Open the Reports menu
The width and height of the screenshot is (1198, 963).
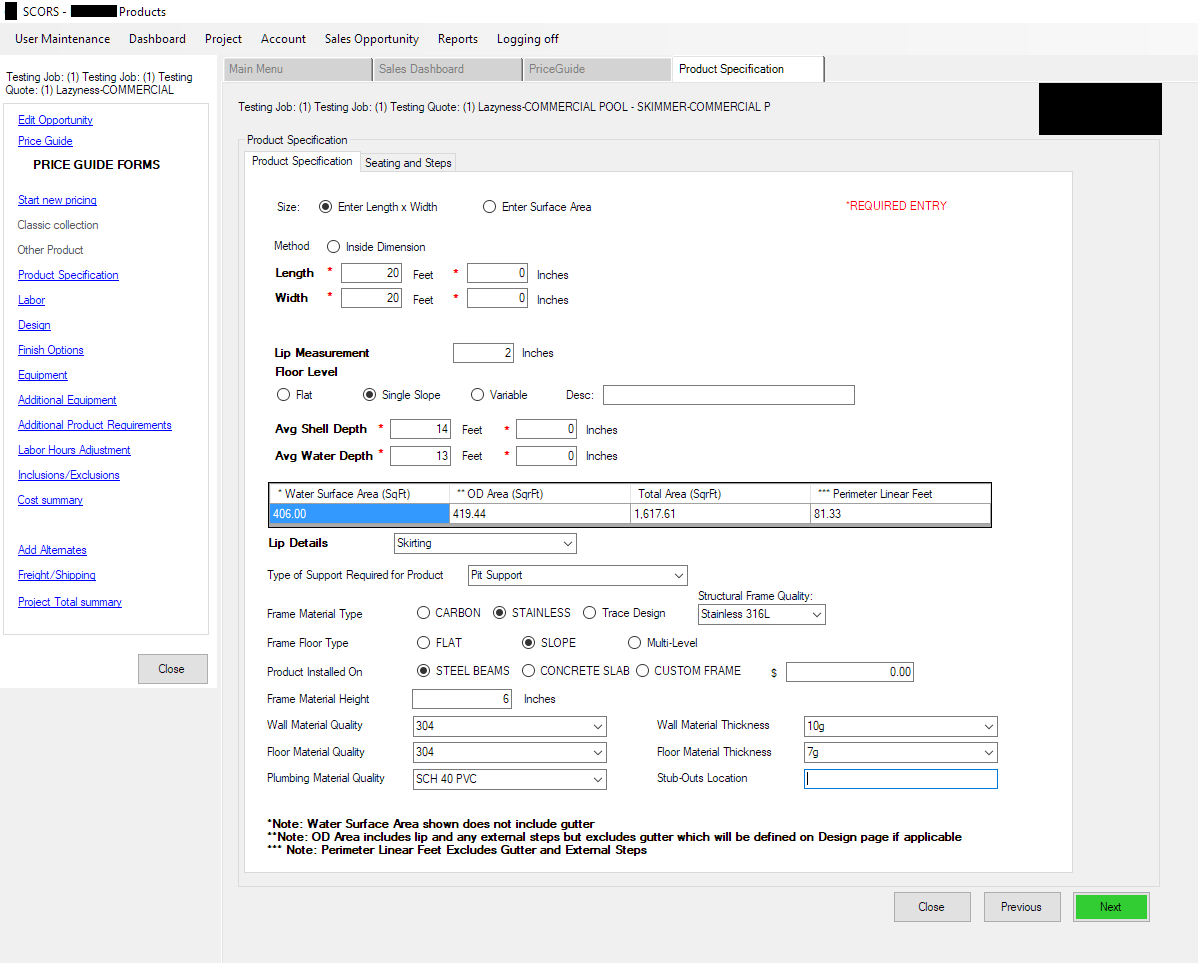(458, 39)
